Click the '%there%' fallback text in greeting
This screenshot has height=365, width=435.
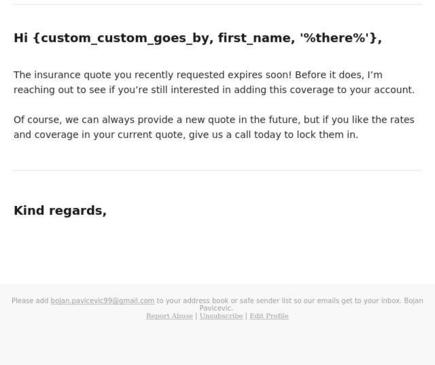point(335,38)
